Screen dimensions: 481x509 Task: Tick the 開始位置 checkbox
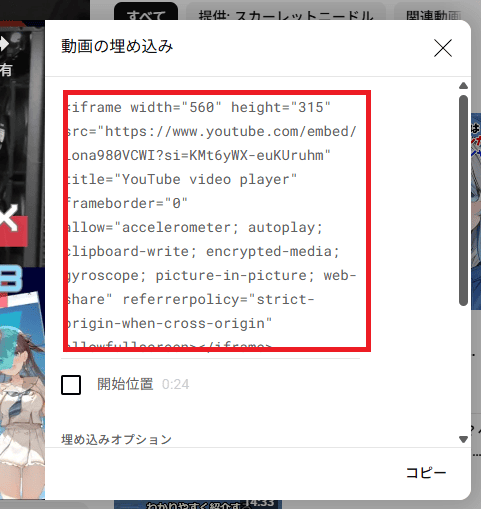(x=71, y=385)
